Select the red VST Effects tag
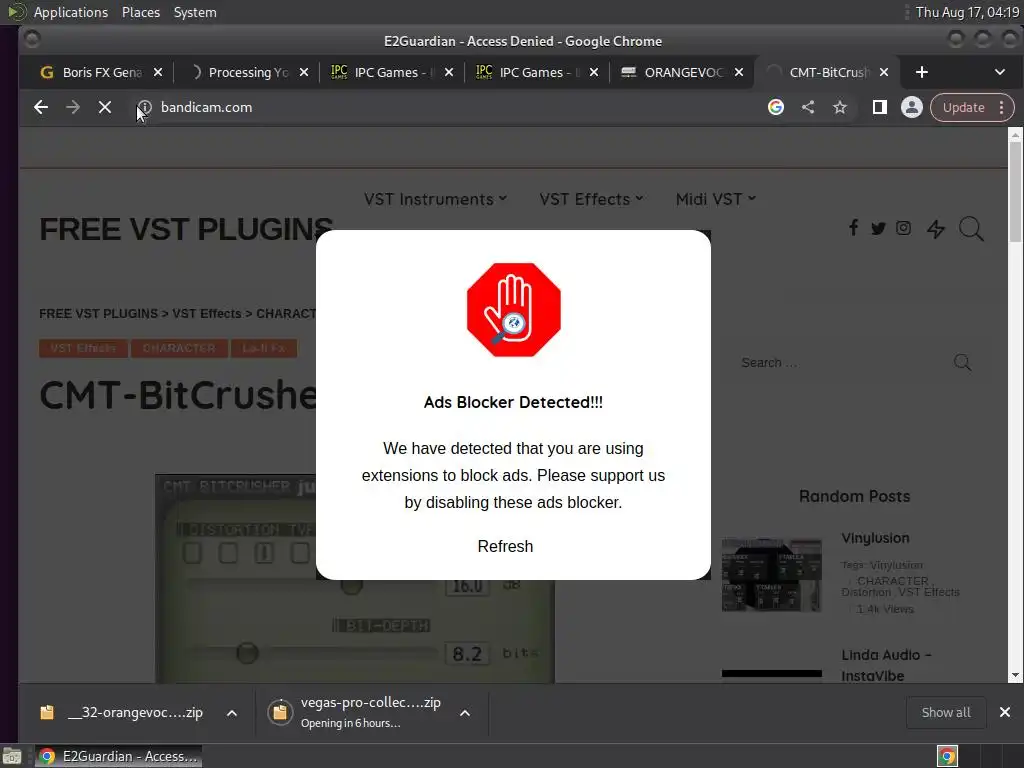 [83, 348]
